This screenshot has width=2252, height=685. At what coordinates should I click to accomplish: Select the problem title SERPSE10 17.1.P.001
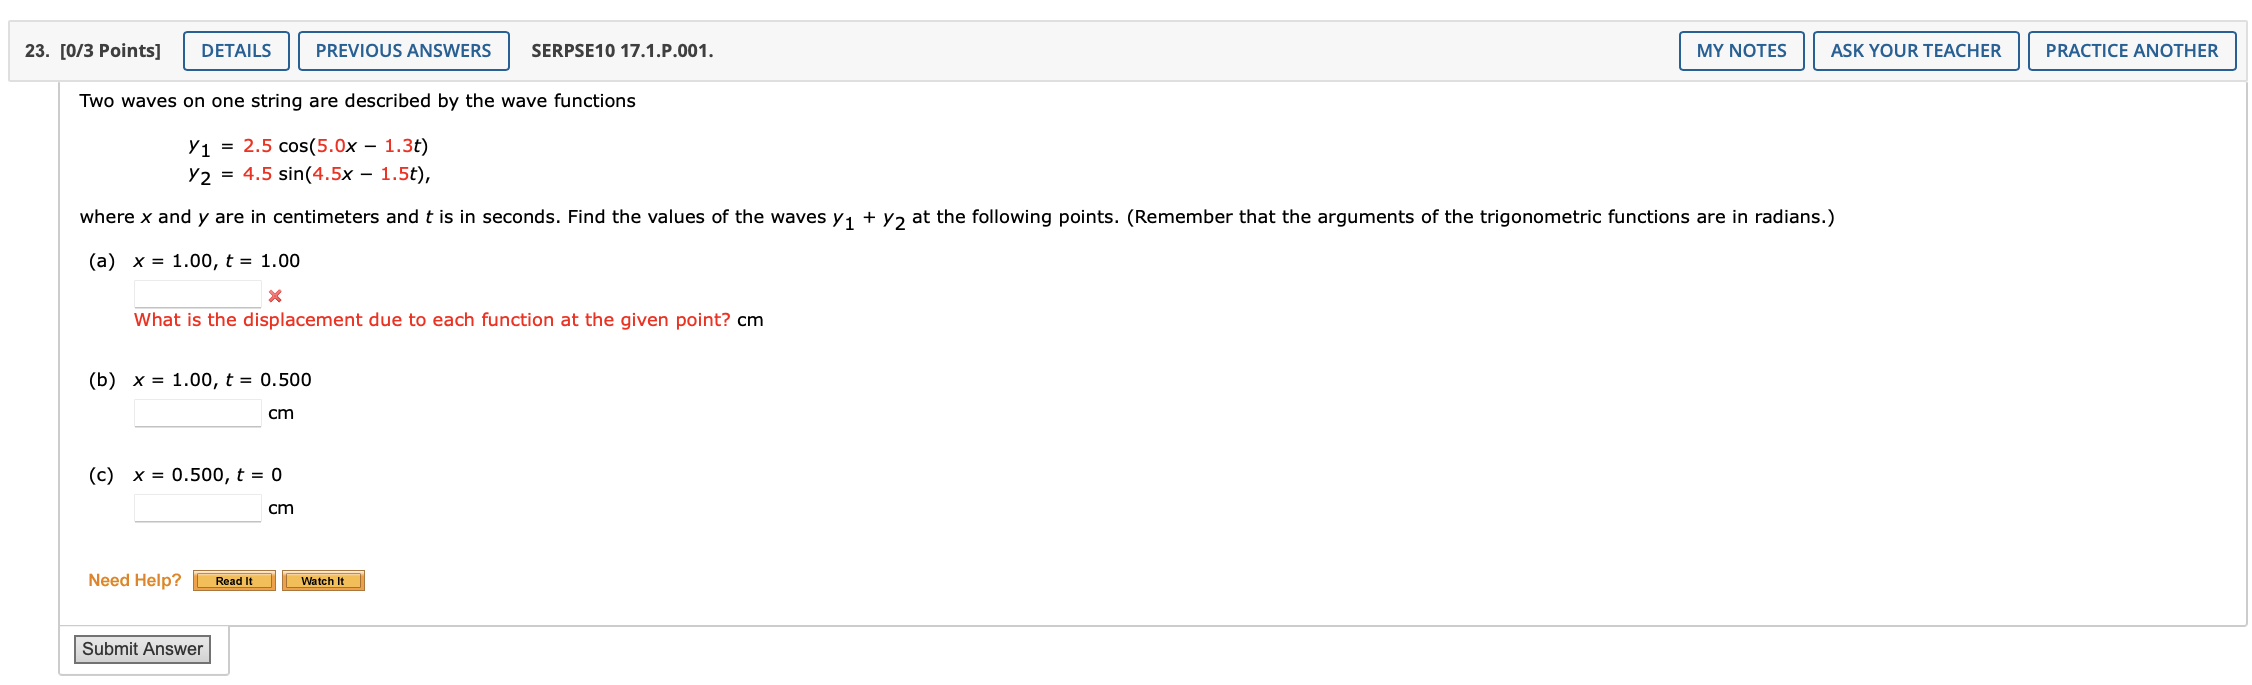pos(621,50)
